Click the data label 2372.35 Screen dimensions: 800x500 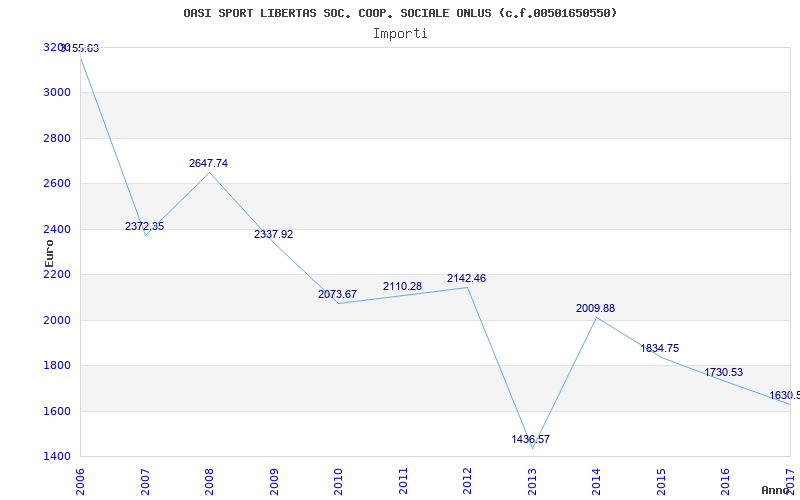pos(144,226)
